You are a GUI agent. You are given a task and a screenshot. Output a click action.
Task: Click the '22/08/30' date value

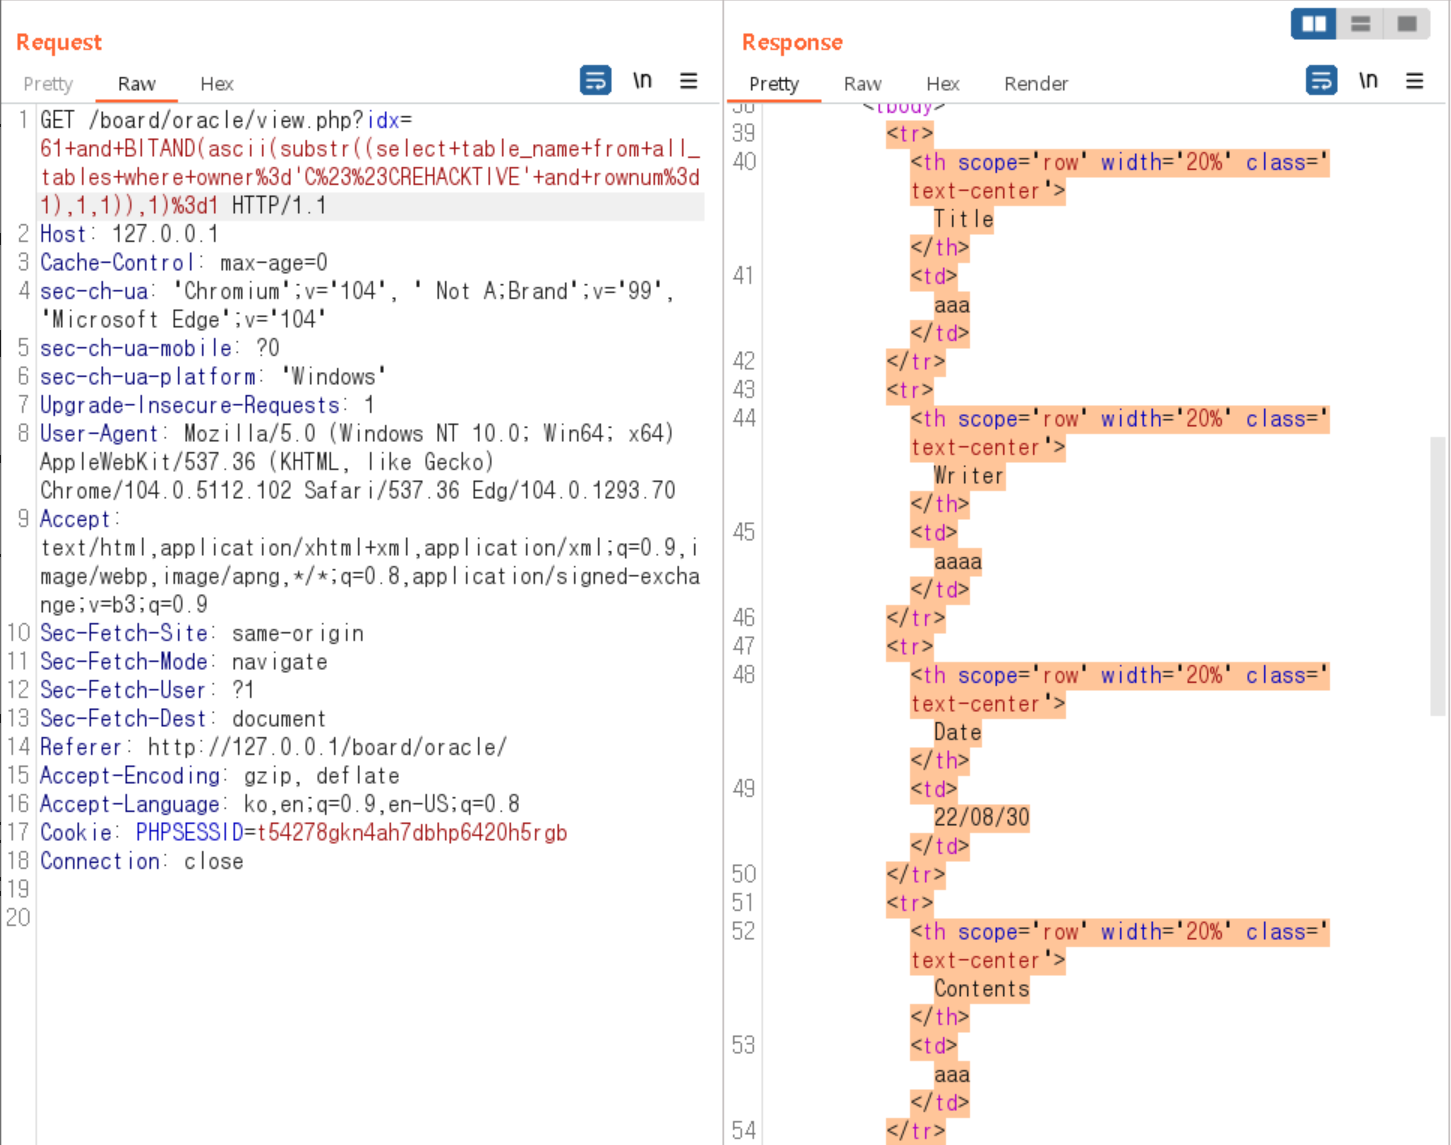(981, 818)
